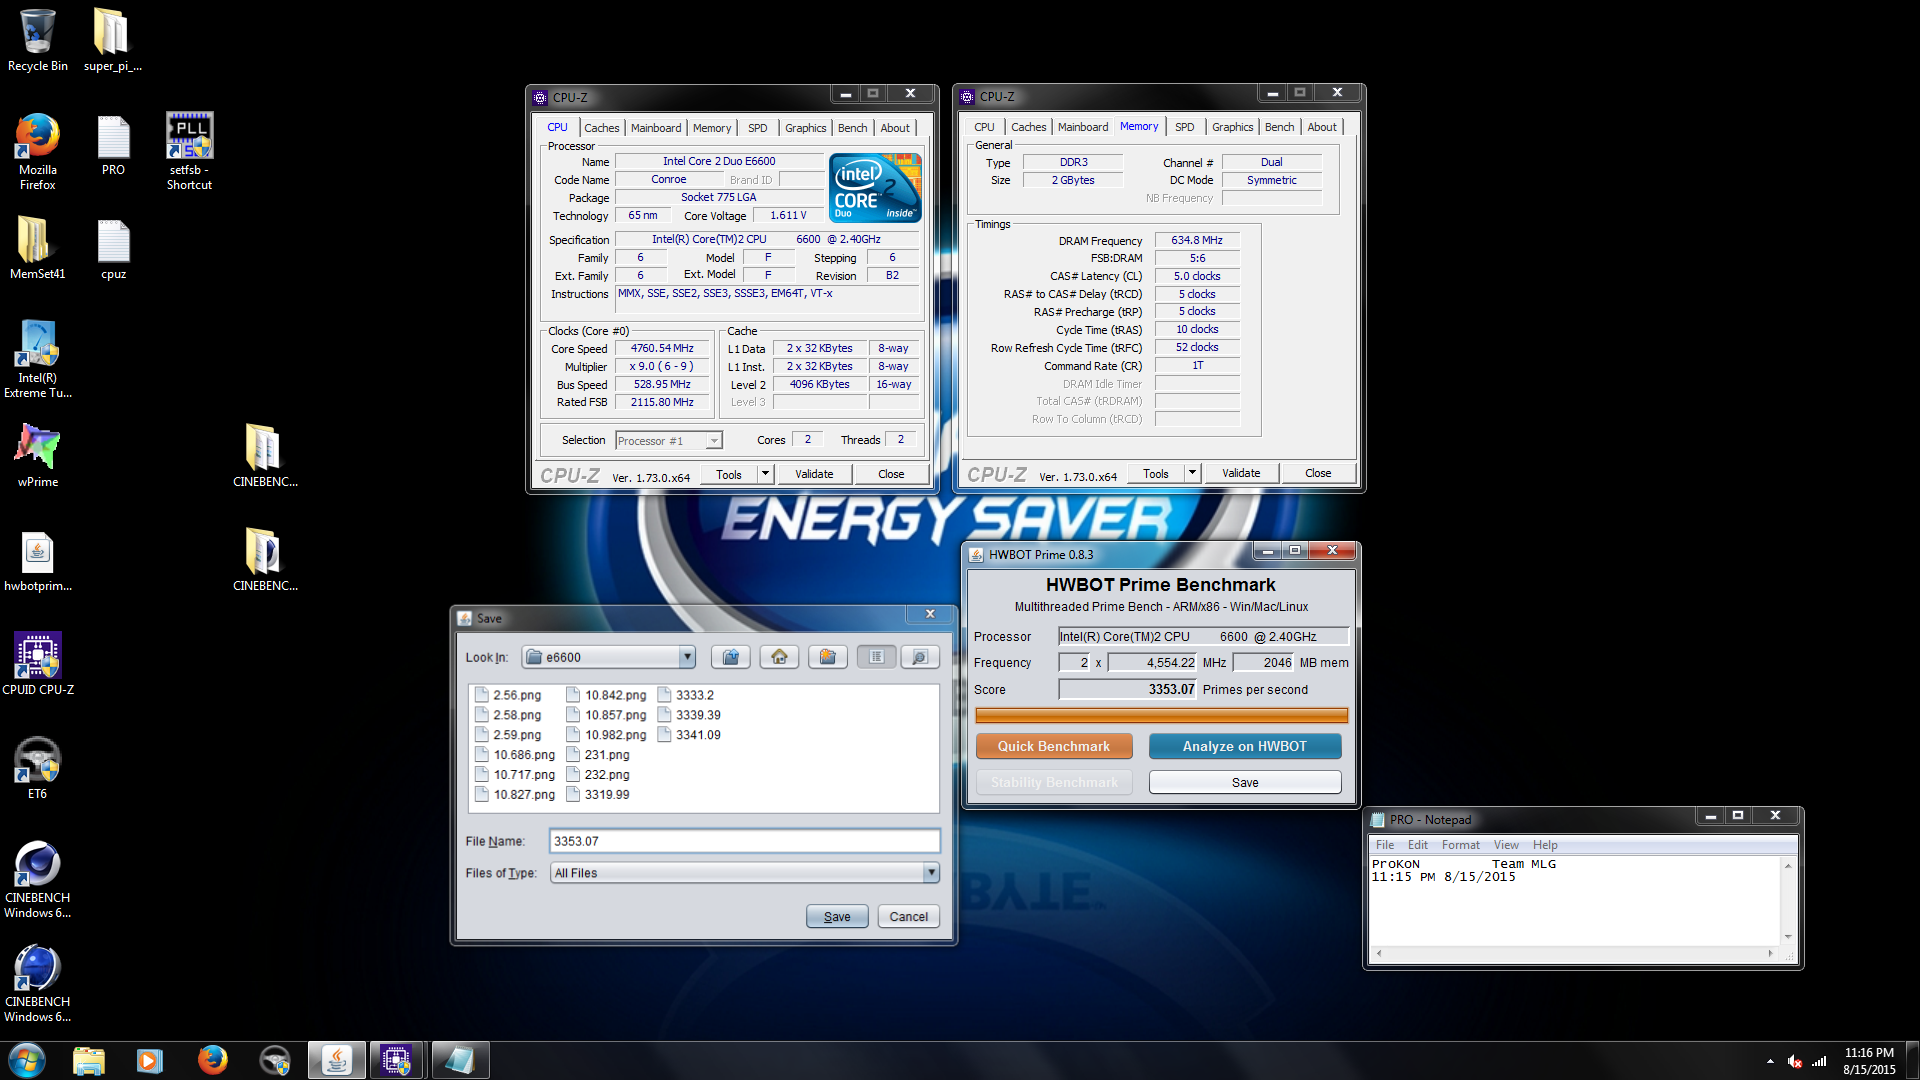Open the Caches tab in the CPU-Z window showing Processor info

click(602, 128)
